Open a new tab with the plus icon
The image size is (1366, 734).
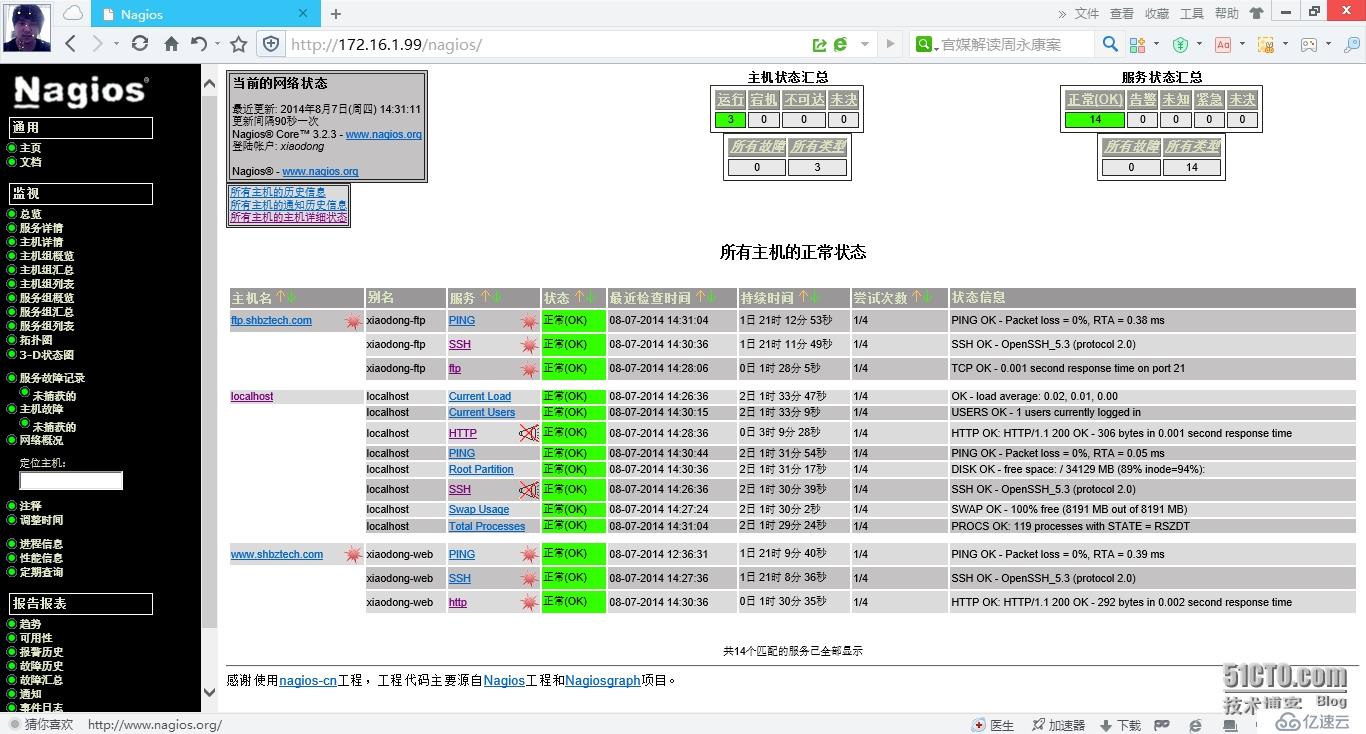[336, 14]
